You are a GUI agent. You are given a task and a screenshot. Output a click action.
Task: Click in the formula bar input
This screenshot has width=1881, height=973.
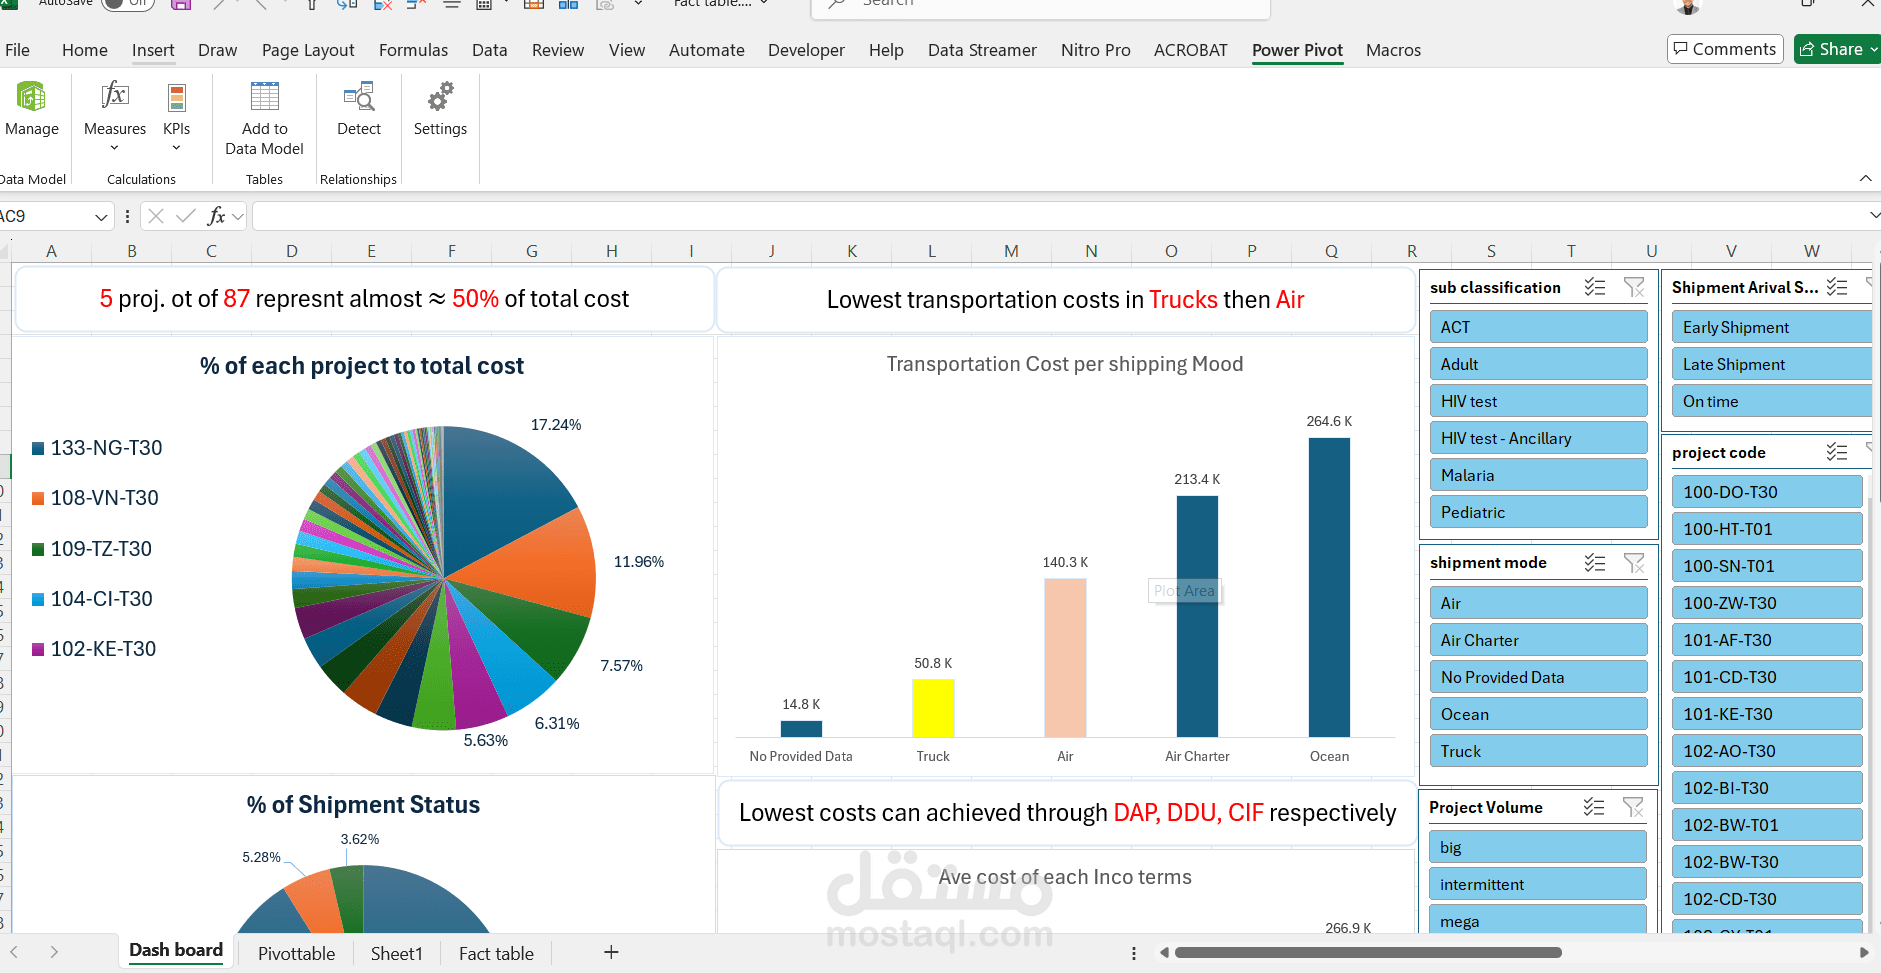(x=1058, y=216)
